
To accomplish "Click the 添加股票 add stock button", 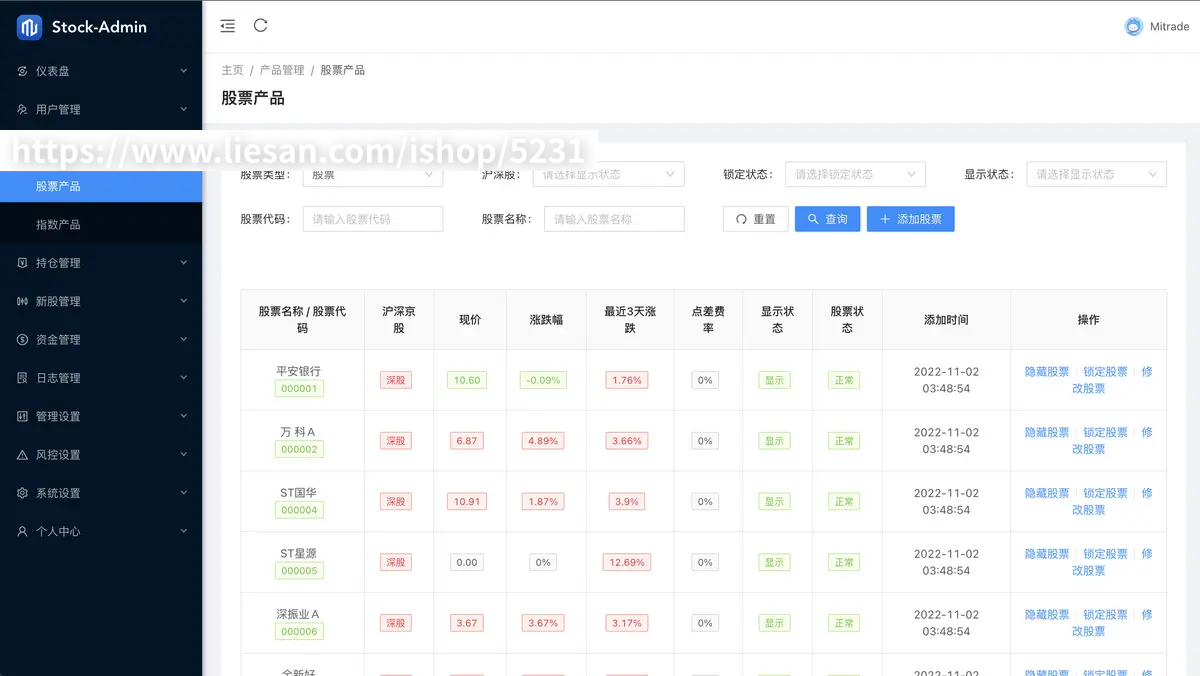I will click(911, 219).
